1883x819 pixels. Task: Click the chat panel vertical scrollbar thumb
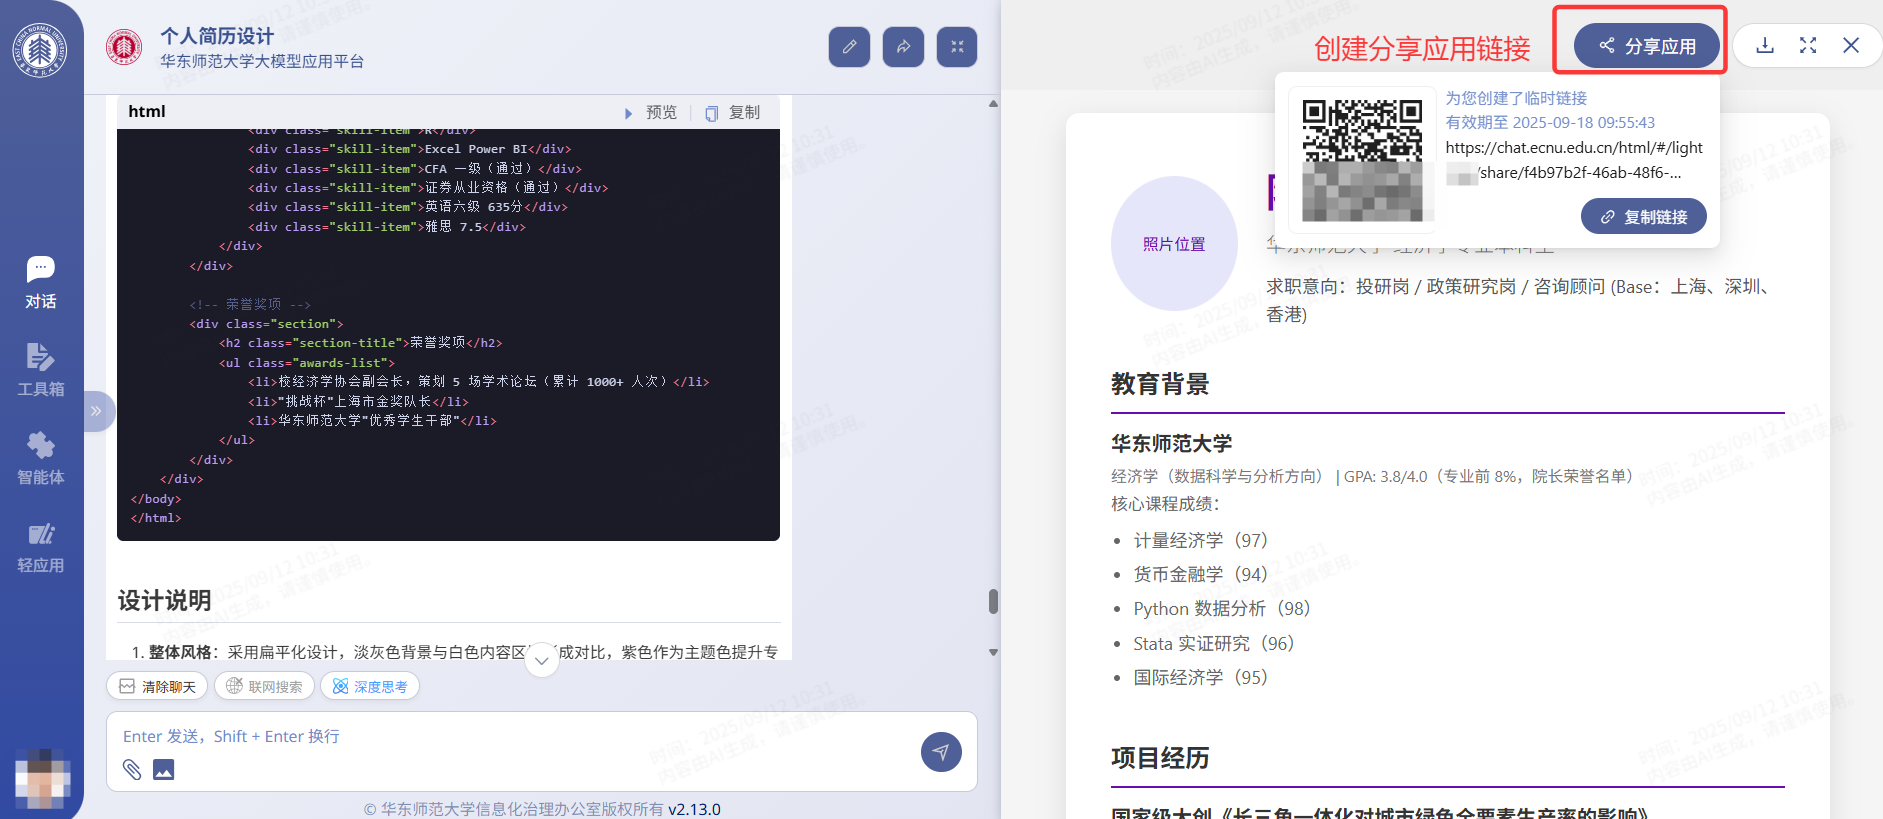tap(993, 601)
